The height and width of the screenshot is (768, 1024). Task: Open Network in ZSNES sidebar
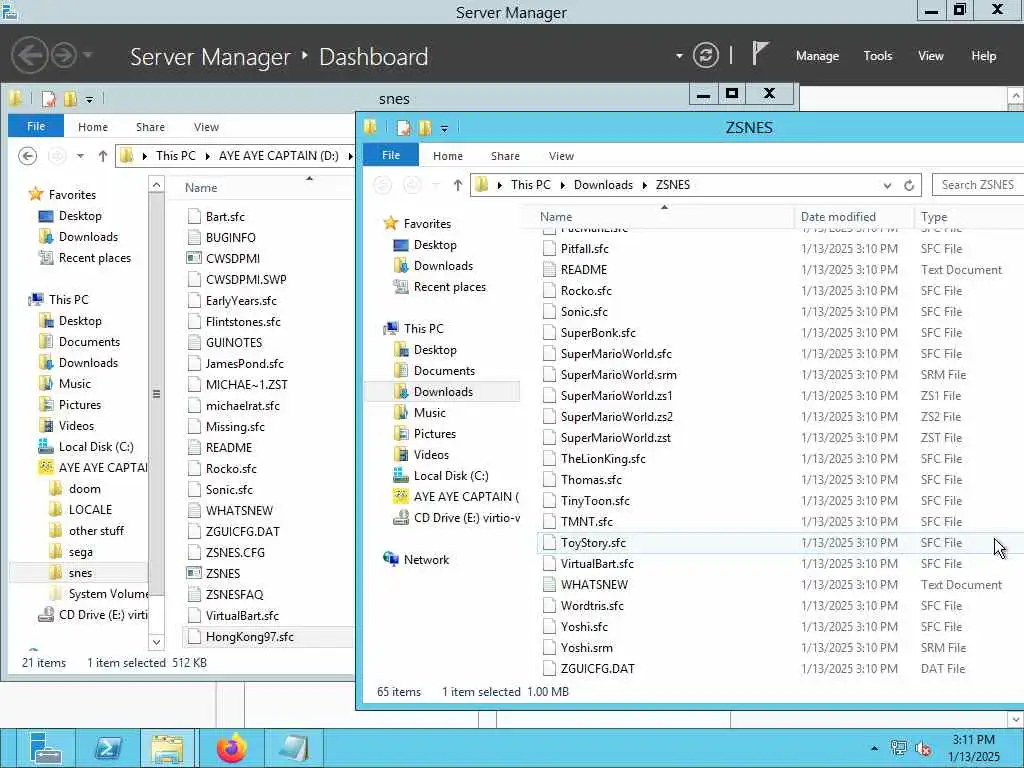[426, 560]
